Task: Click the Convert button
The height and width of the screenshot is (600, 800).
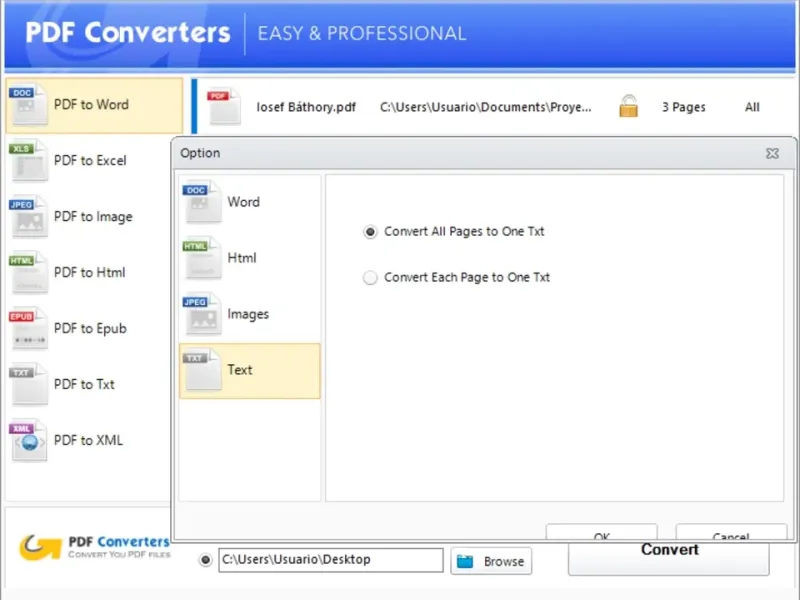Action: click(669, 558)
